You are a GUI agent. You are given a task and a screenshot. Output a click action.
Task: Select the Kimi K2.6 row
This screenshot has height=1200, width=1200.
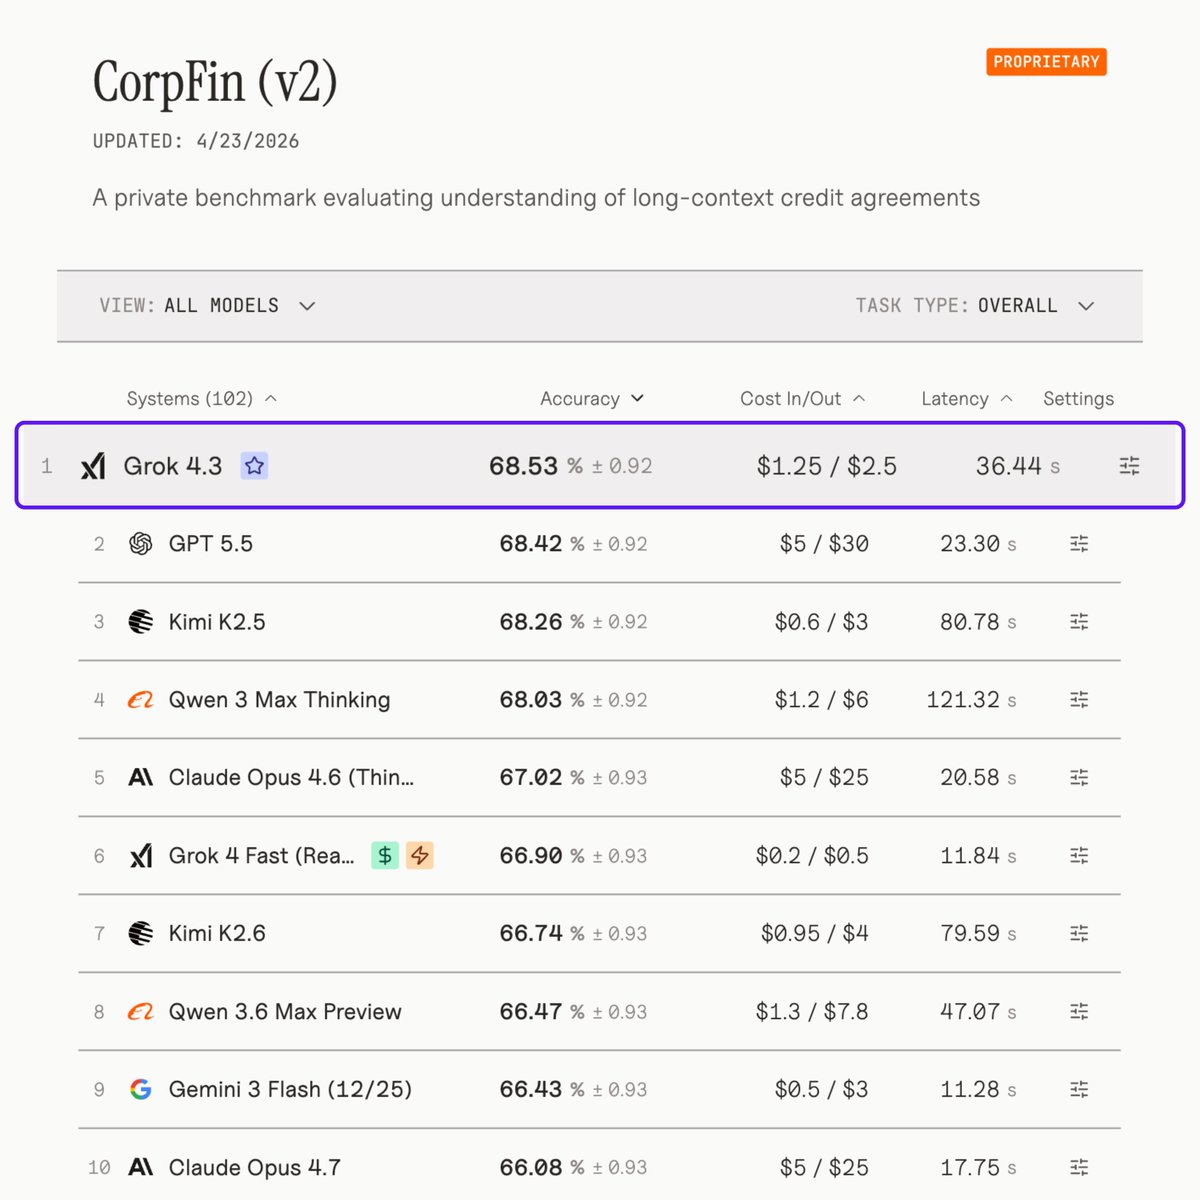[x=599, y=933]
